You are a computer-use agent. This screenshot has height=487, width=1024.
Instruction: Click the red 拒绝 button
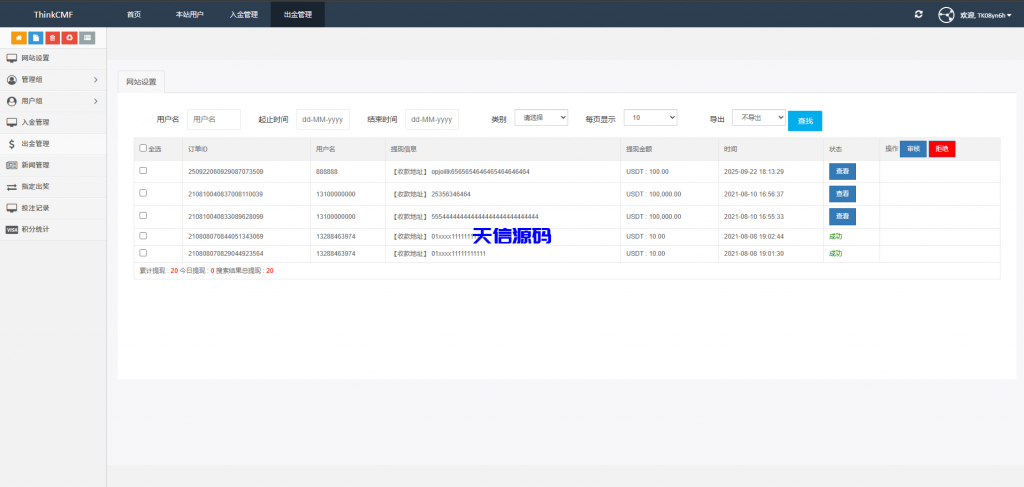941,148
